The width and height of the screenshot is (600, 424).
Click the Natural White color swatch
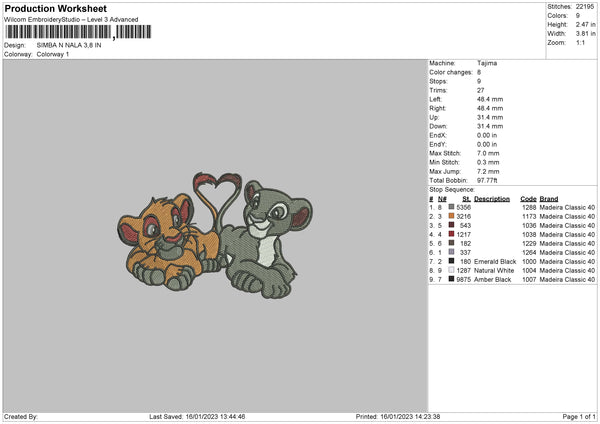pos(452,270)
